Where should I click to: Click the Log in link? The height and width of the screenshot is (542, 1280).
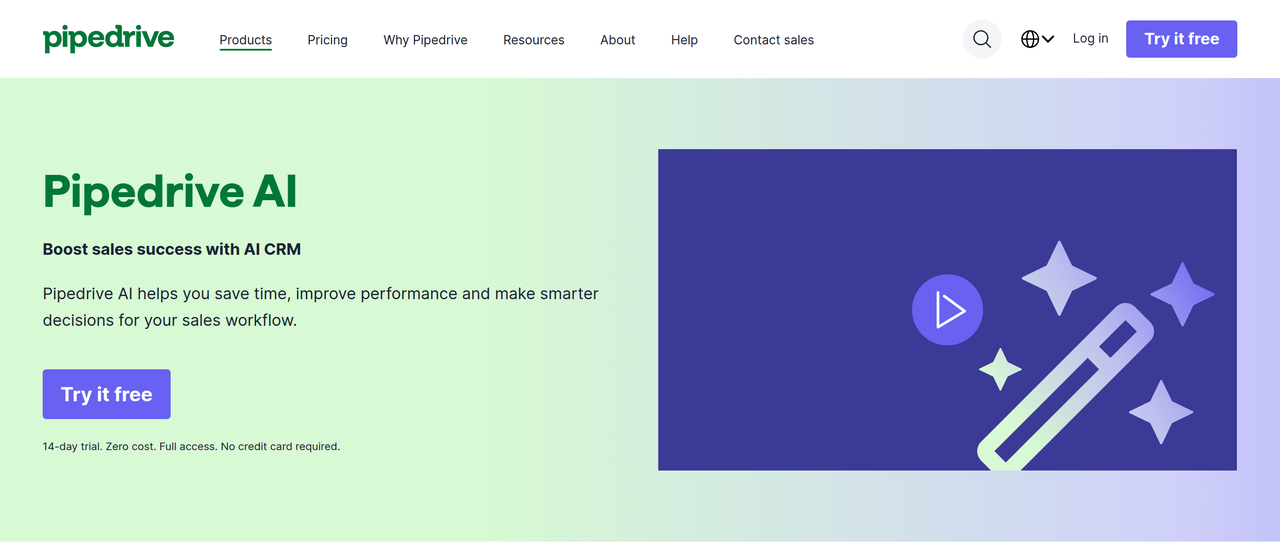pyautogui.click(x=1090, y=38)
